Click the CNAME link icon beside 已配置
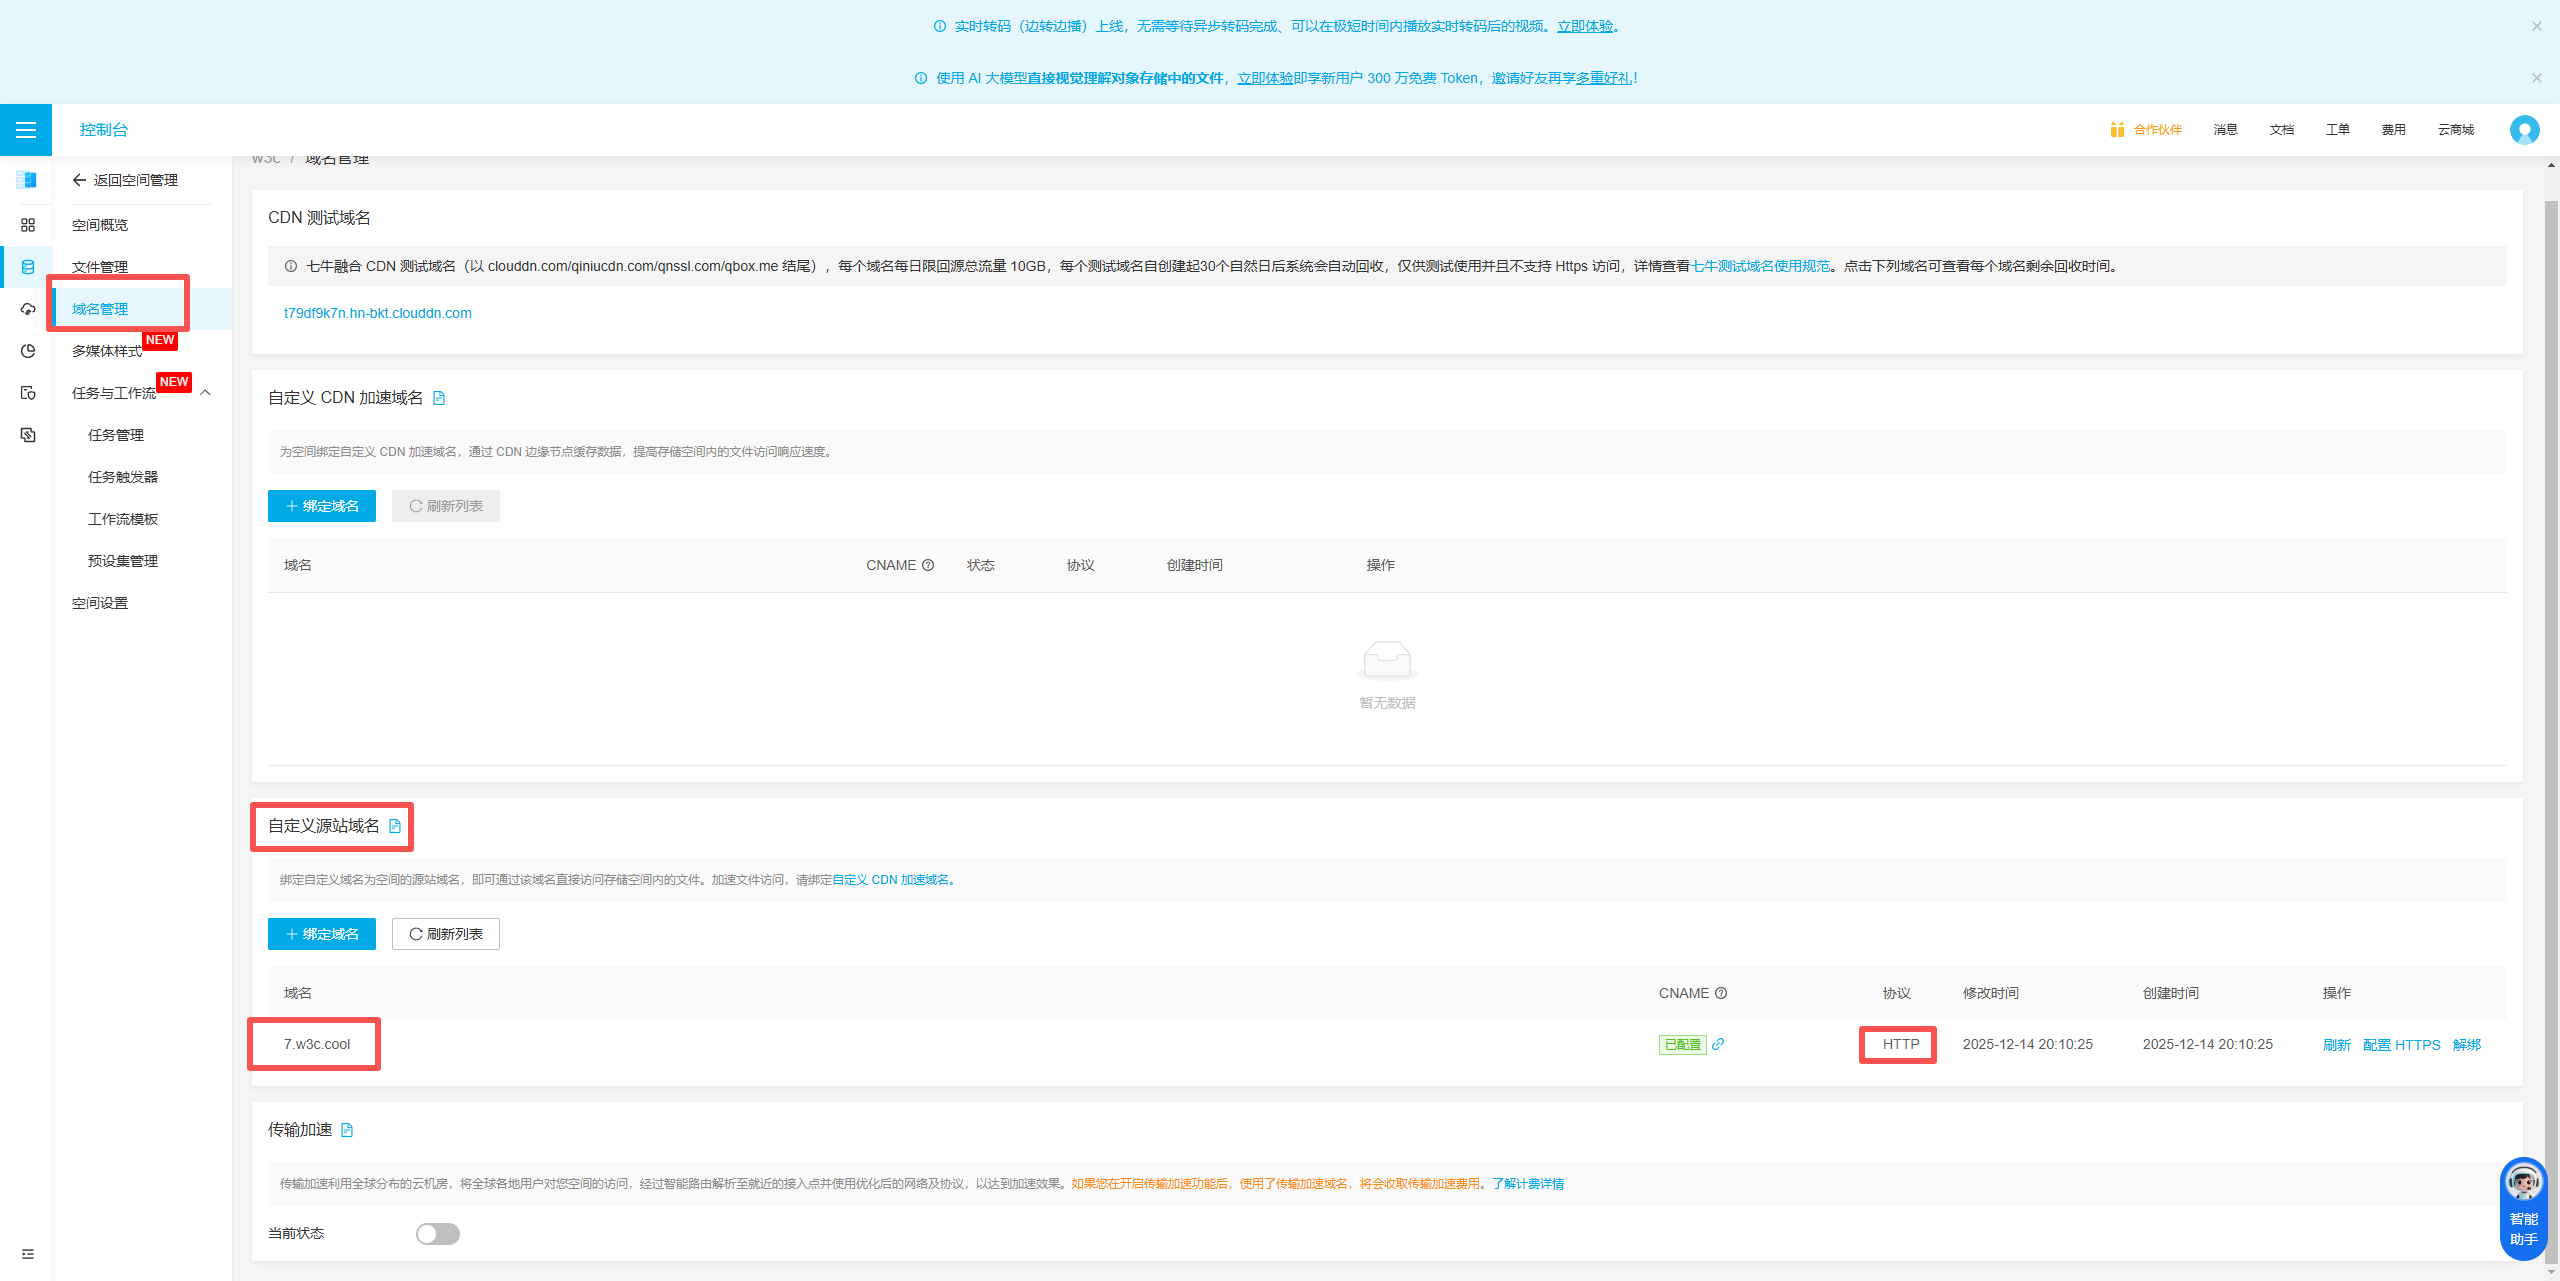Image resolution: width=2560 pixels, height=1281 pixels. click(x=1718, y=1044)
